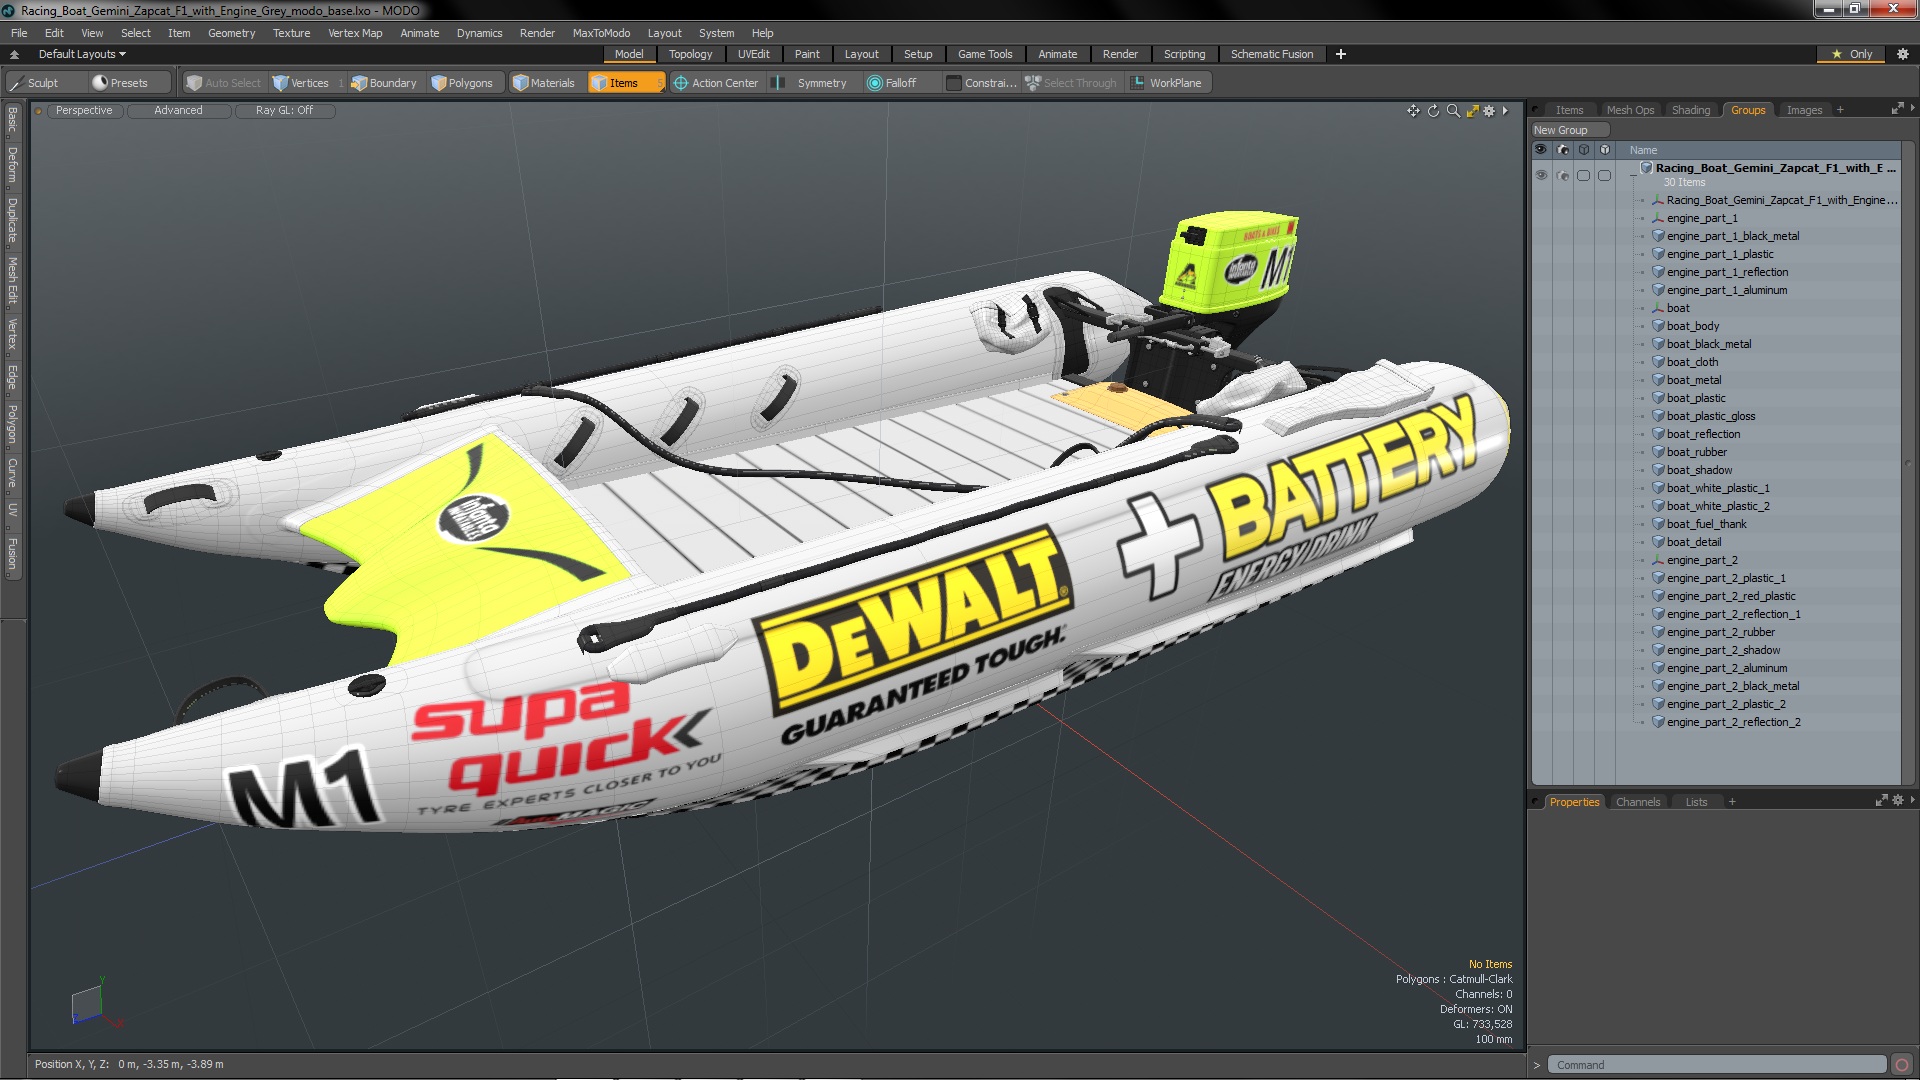Open the Geometry menu
Image resolution: width=1920 pixels, height=1080 pixels.
coord(231,33)
